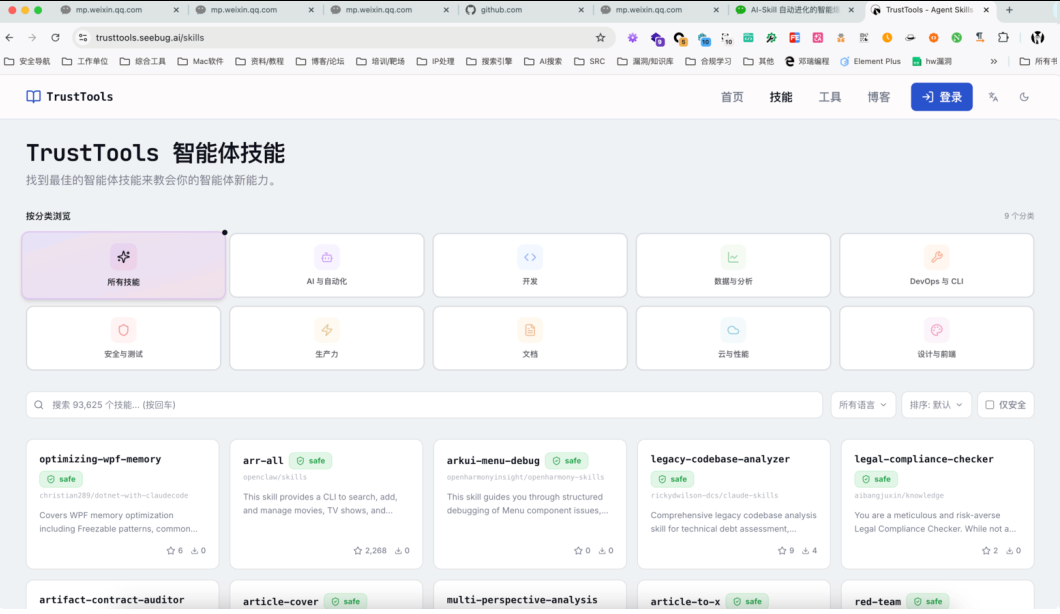Open the 设计与前端 palette category
The width and height of the screenshot is (1060, 614).
pyautogui.click(x=936, y=338)
